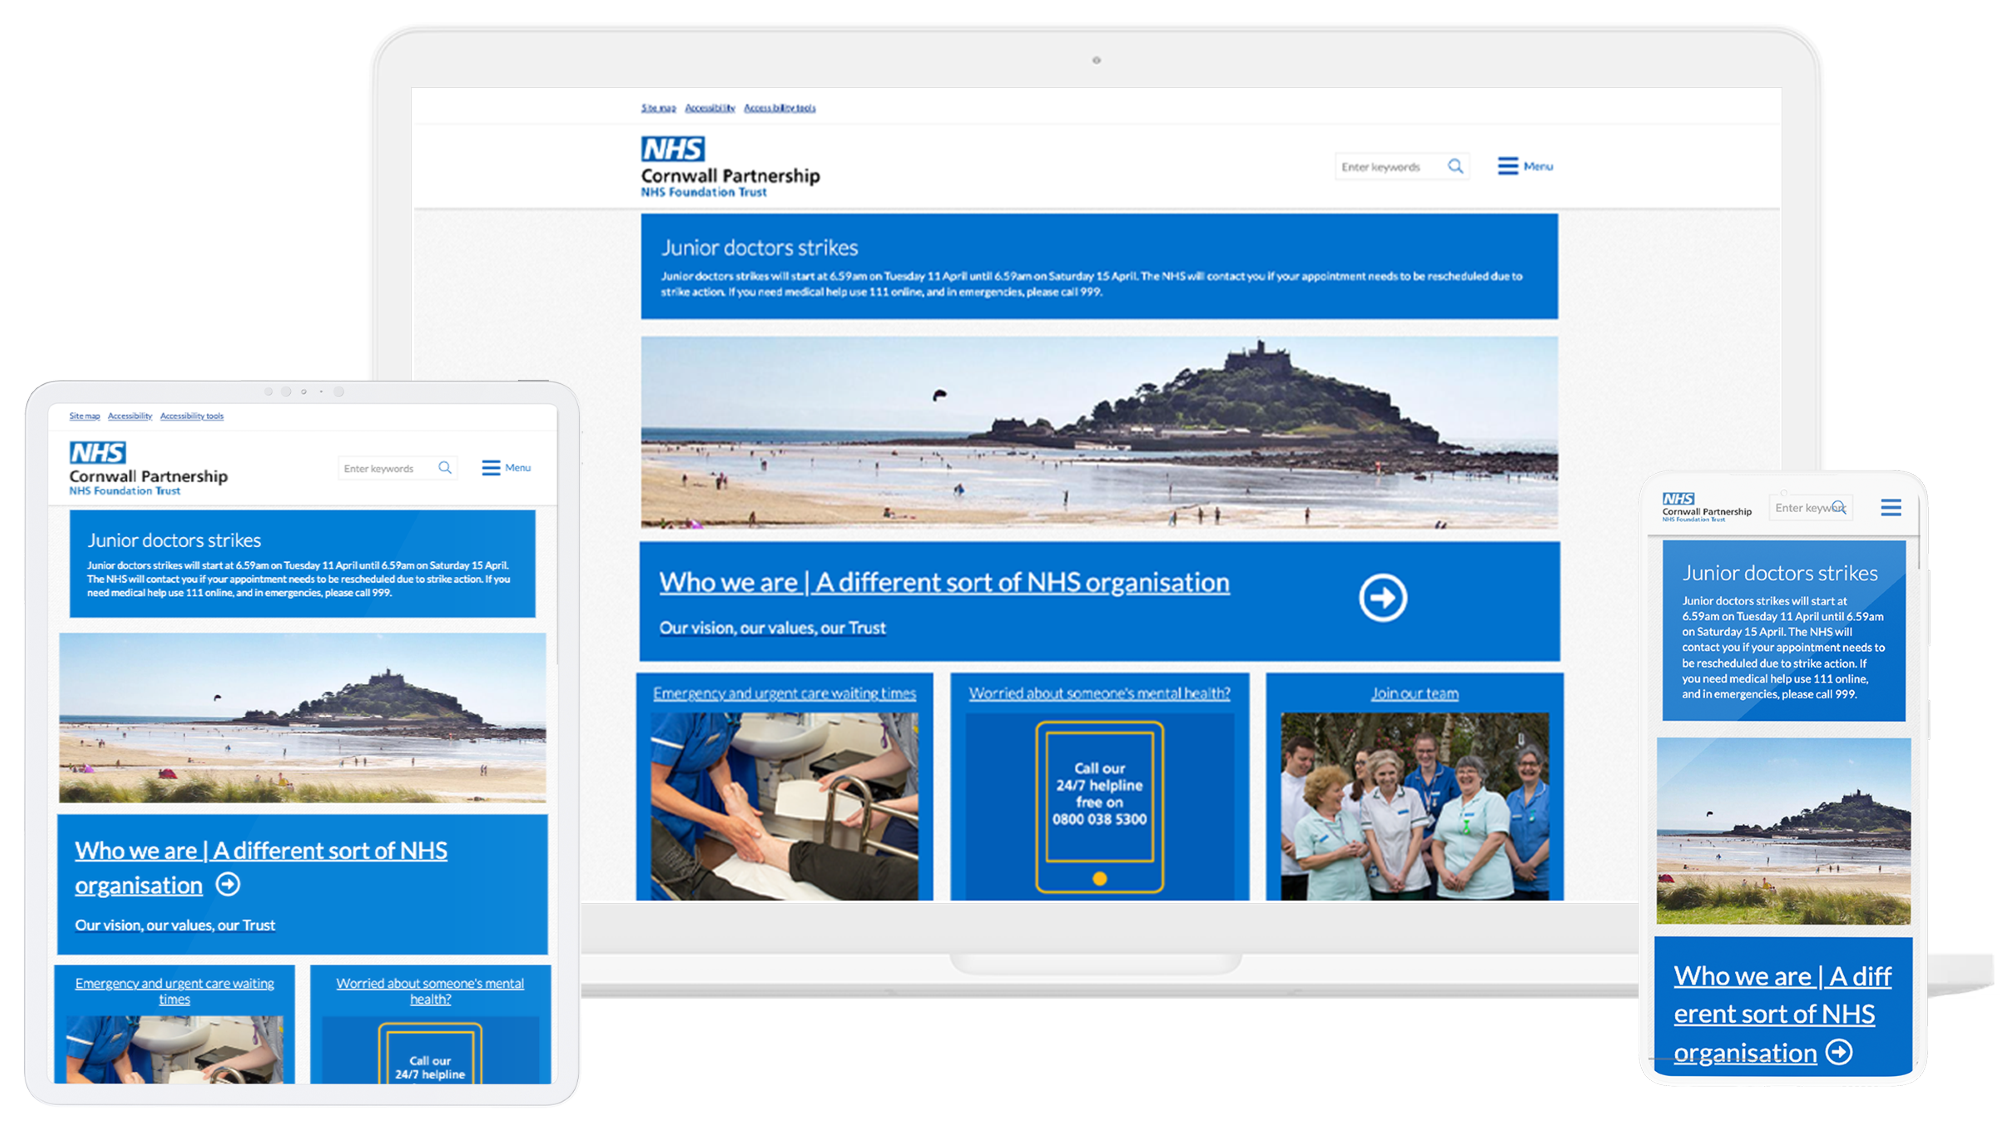Click 'Junior doctors strikes' heading on the tablet
2000x1128 pixels.
174,540
